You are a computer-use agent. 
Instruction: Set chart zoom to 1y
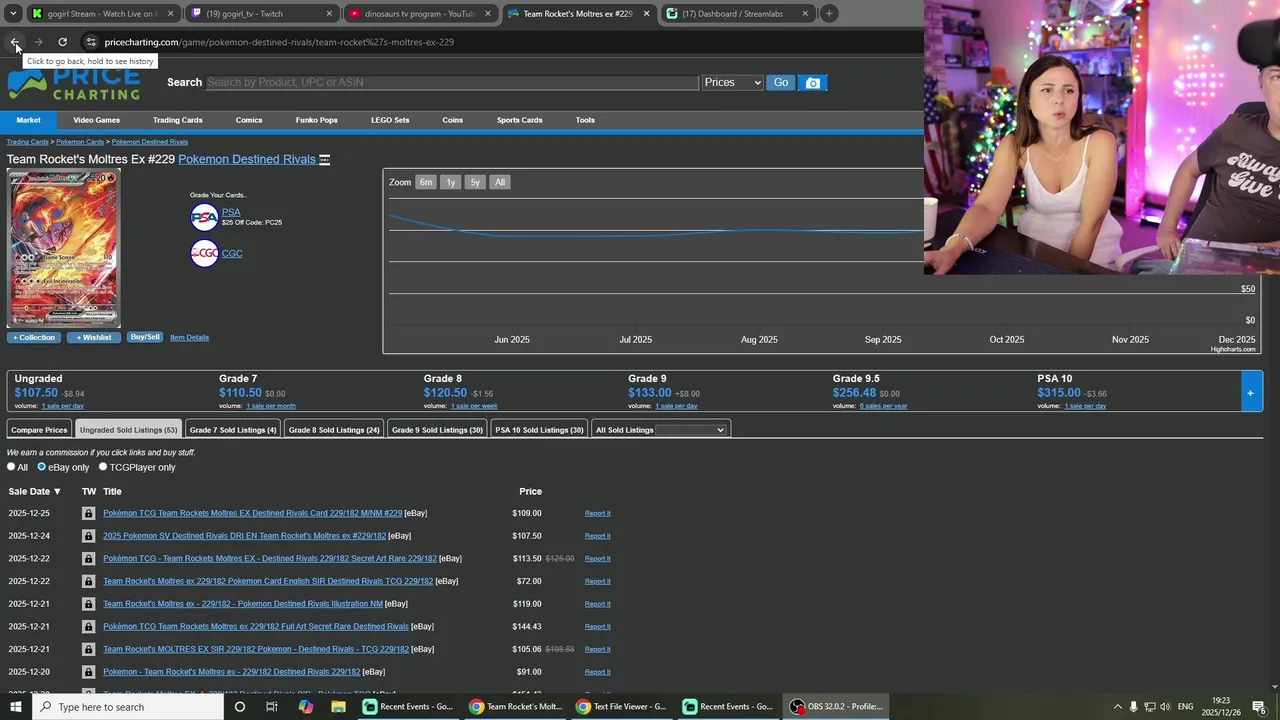[x=450, y=182]
